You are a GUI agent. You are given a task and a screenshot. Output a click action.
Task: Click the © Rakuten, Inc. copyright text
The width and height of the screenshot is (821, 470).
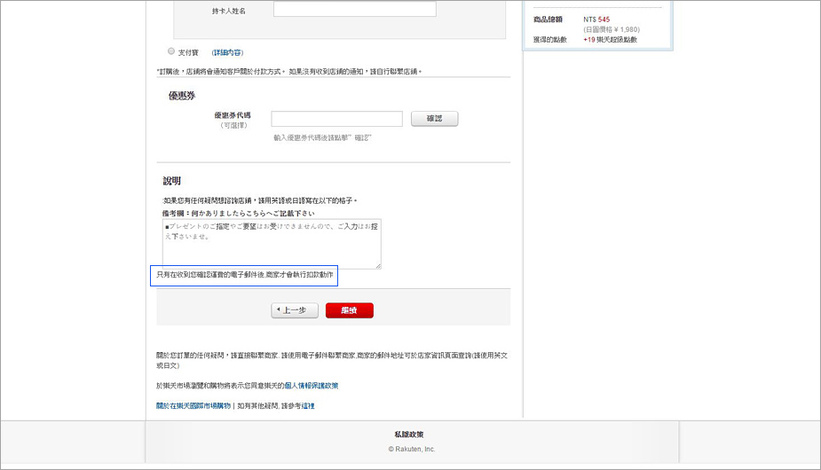point(411,449)
